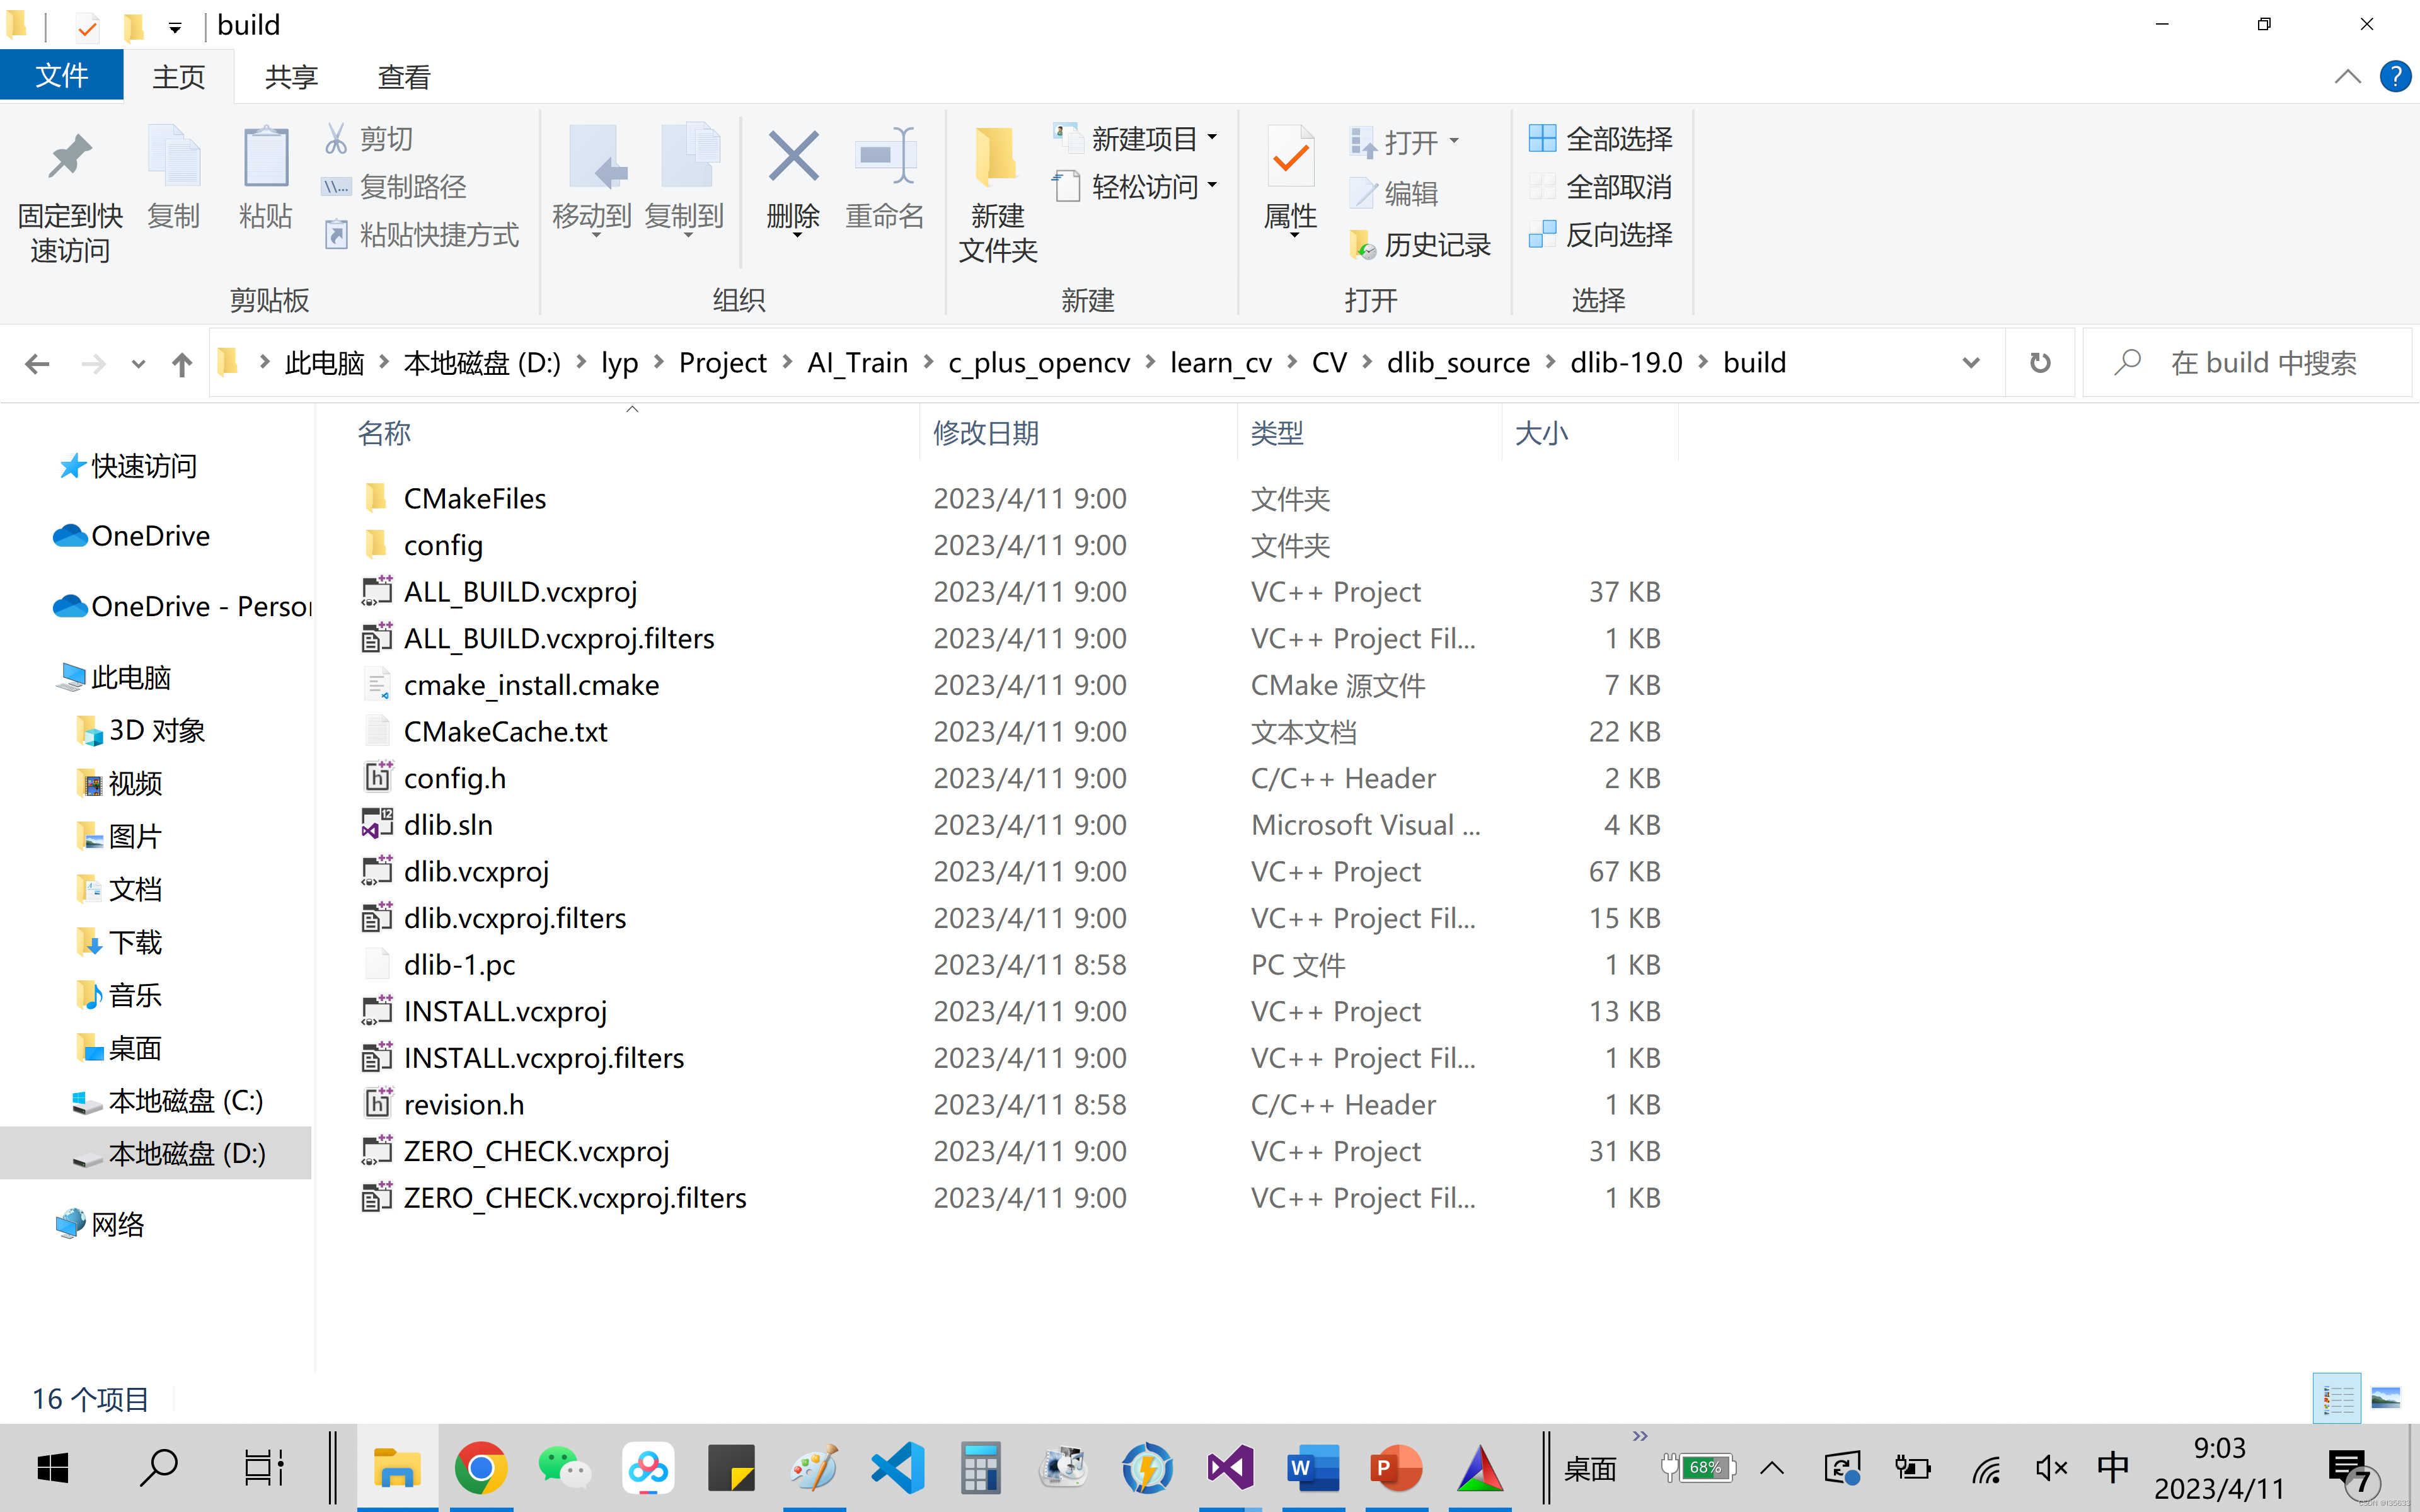
Task: Switch to the 共享 ribbon tab
Action: (291, 75)
